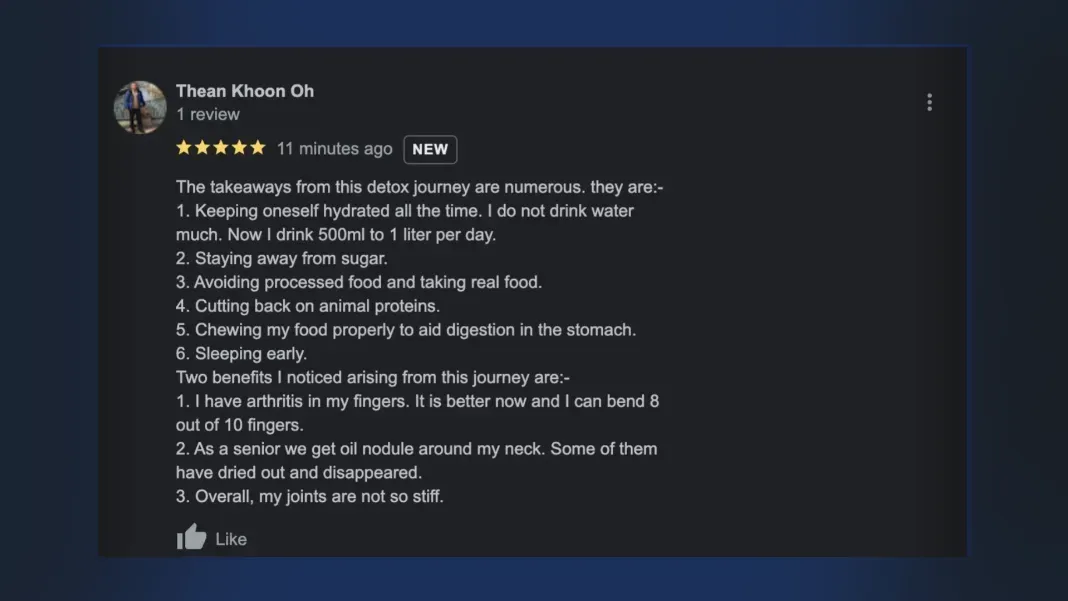Open the three-dot review options menu

(929, 102)
